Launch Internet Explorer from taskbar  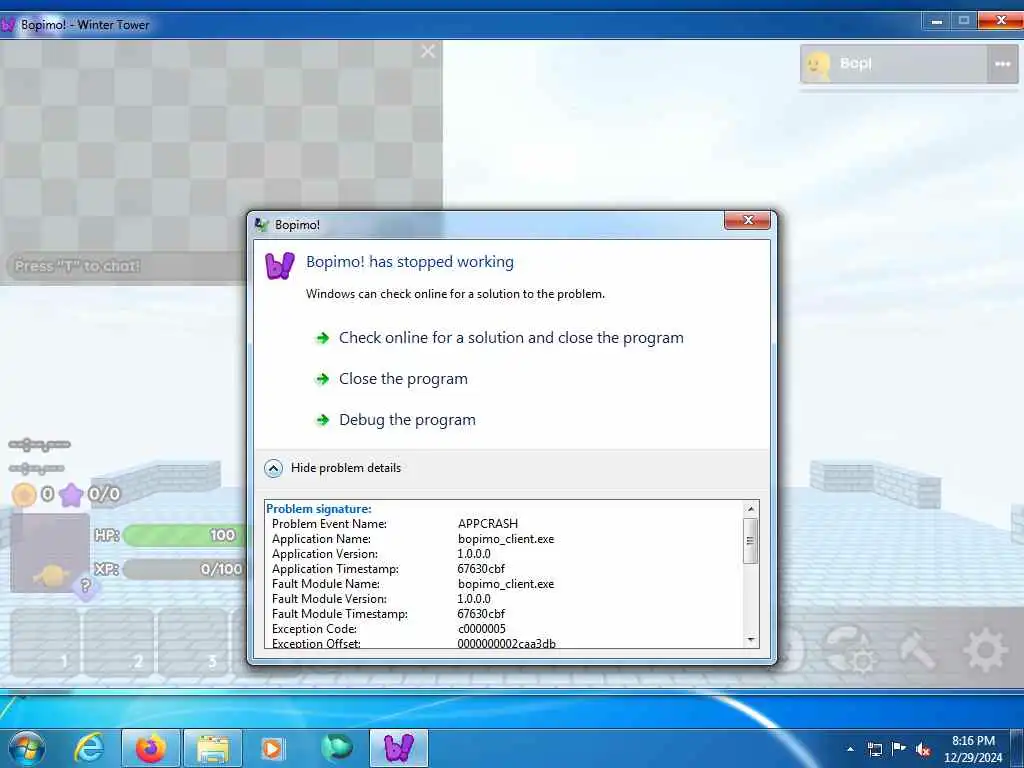(89, 748)
